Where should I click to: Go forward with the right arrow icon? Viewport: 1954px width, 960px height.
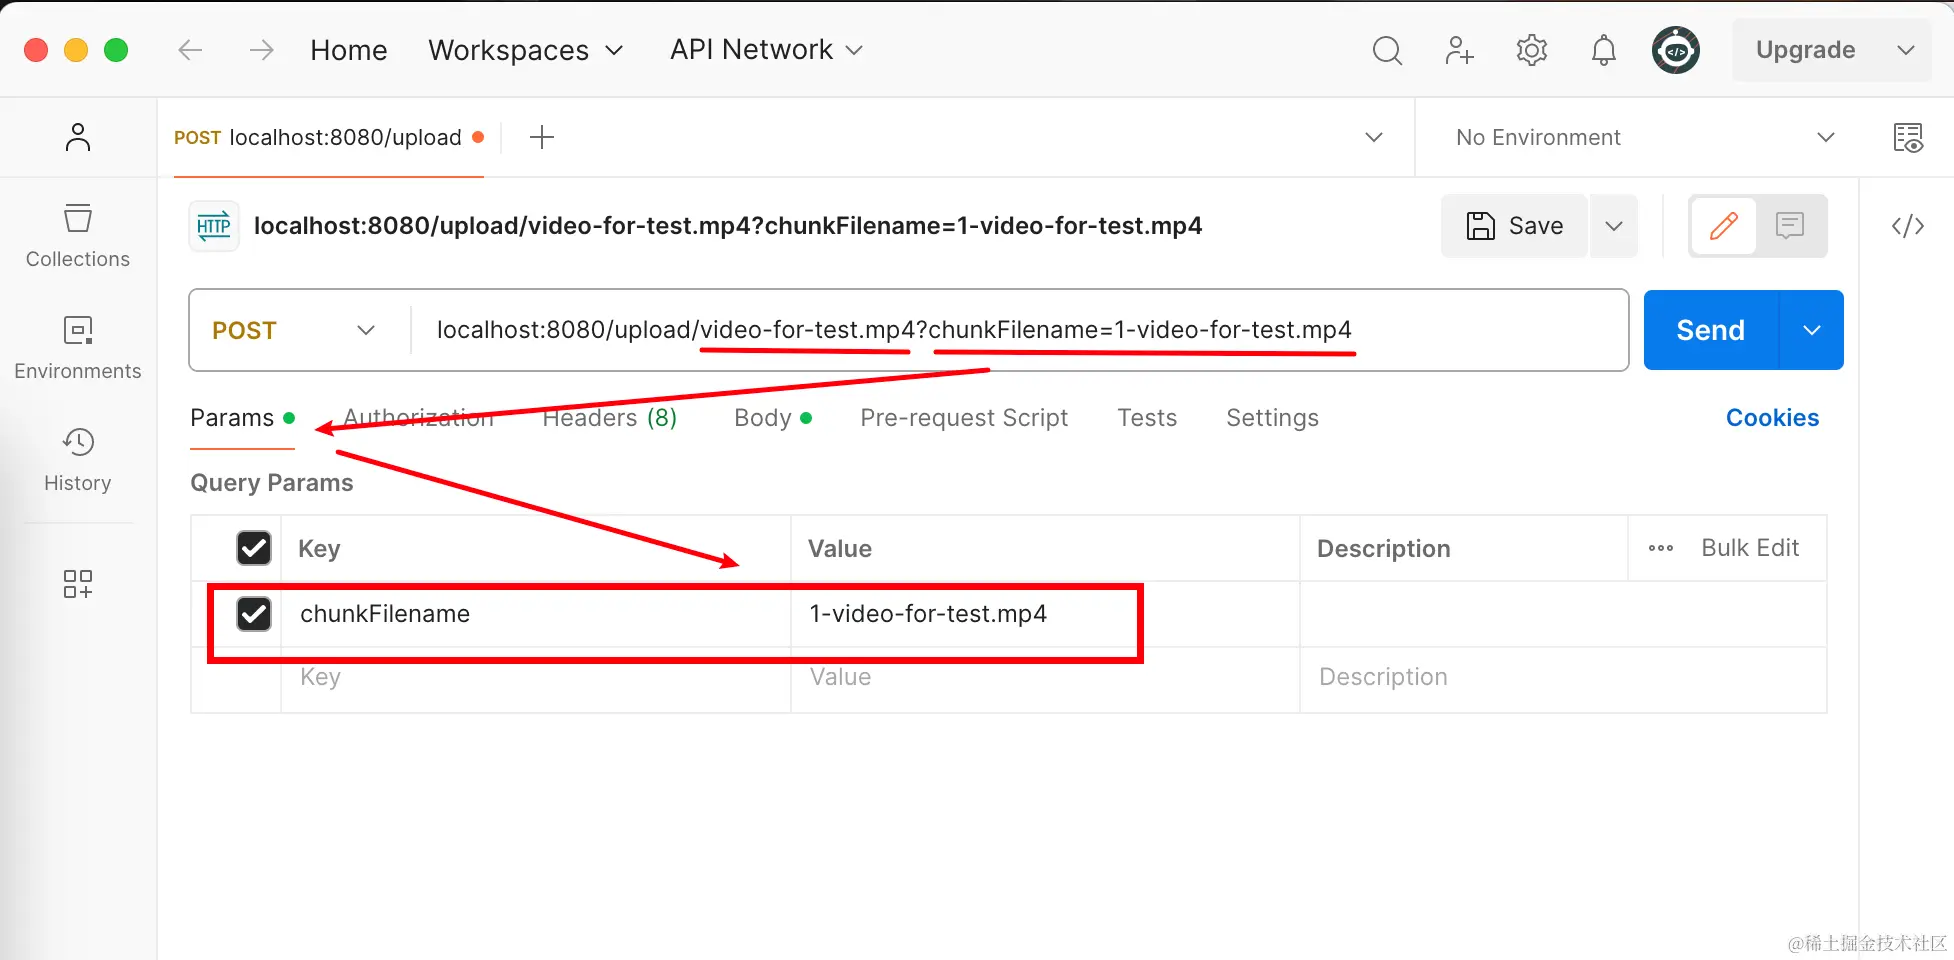(262, 50)
